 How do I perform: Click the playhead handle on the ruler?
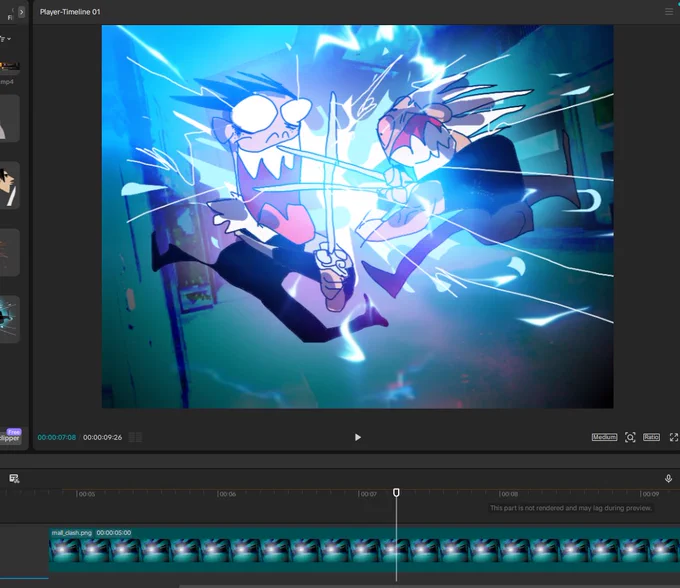coord(396,492)
